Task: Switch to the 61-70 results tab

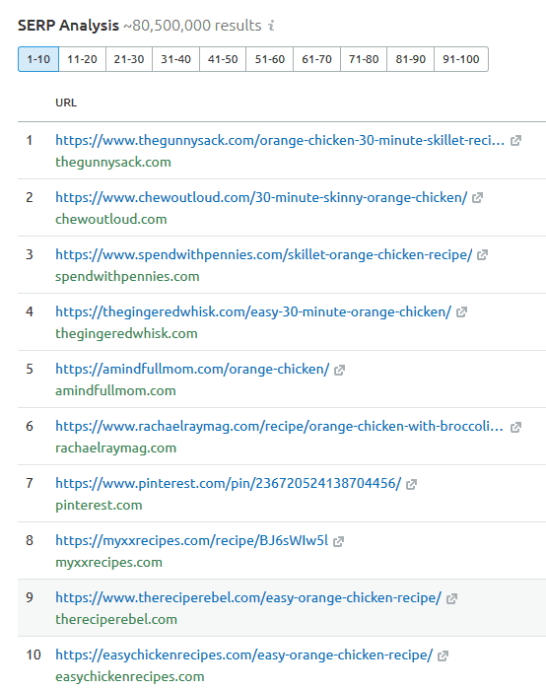Action: [317, 59]
